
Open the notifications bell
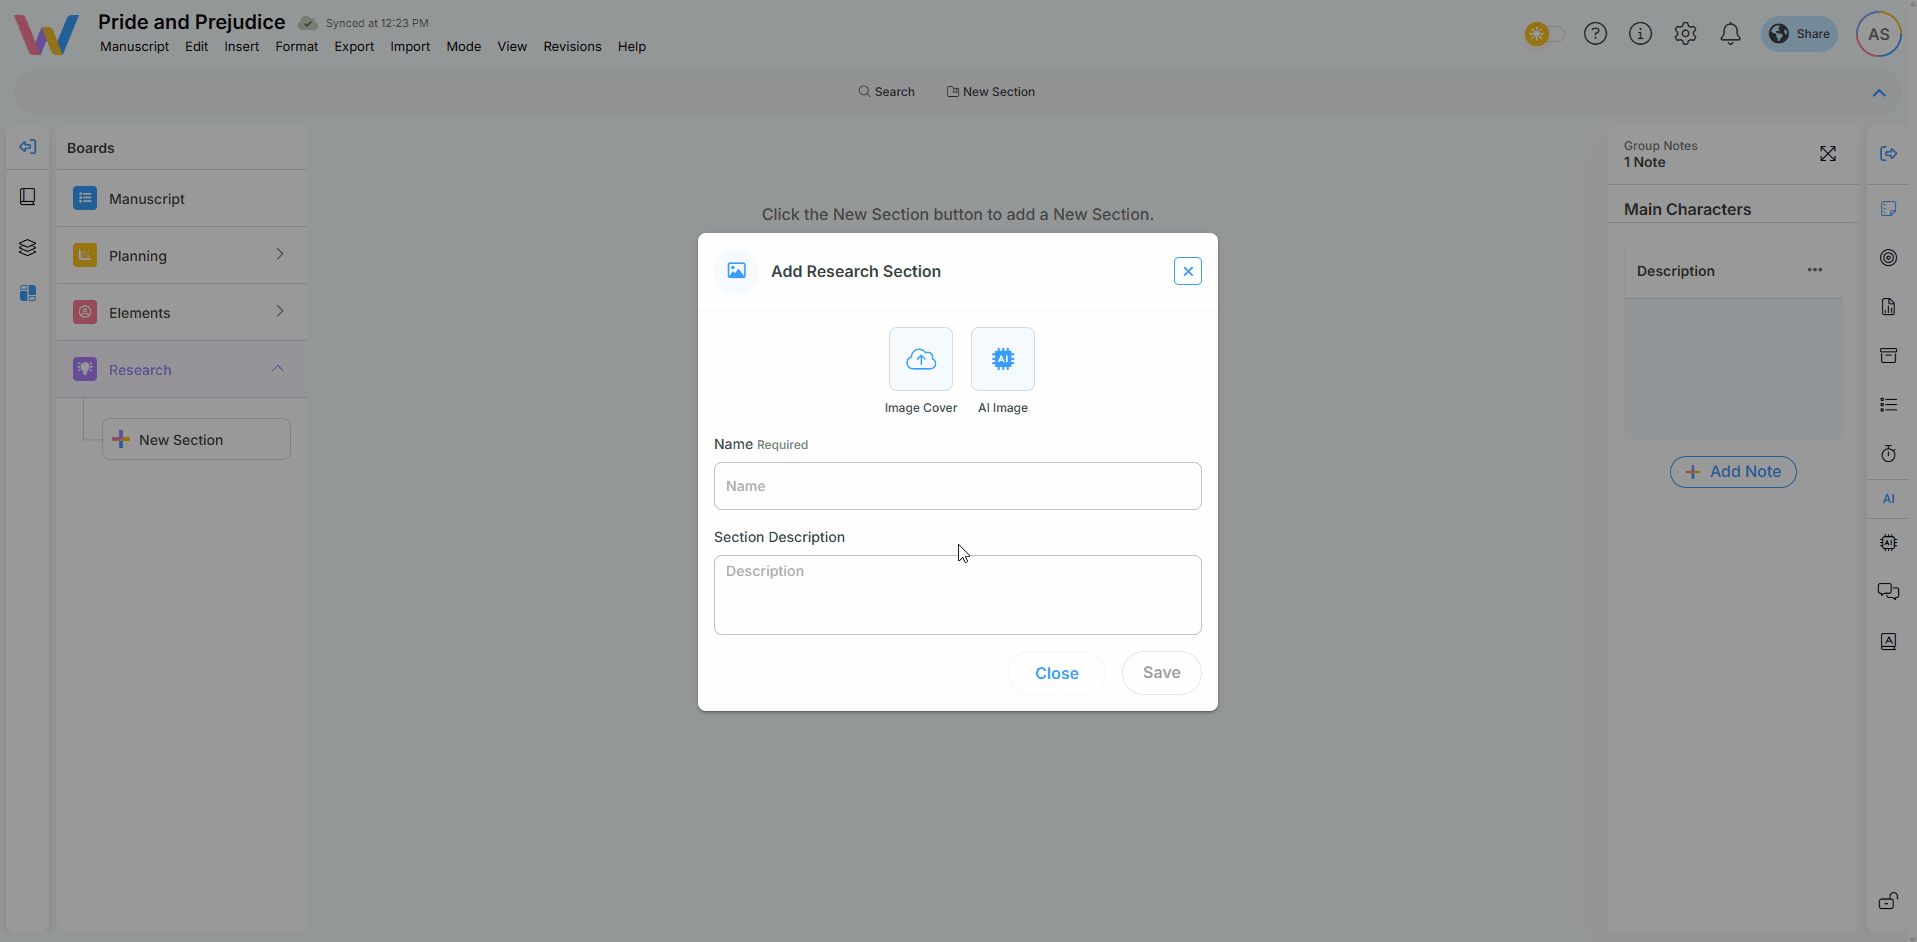click(1730, 34)
